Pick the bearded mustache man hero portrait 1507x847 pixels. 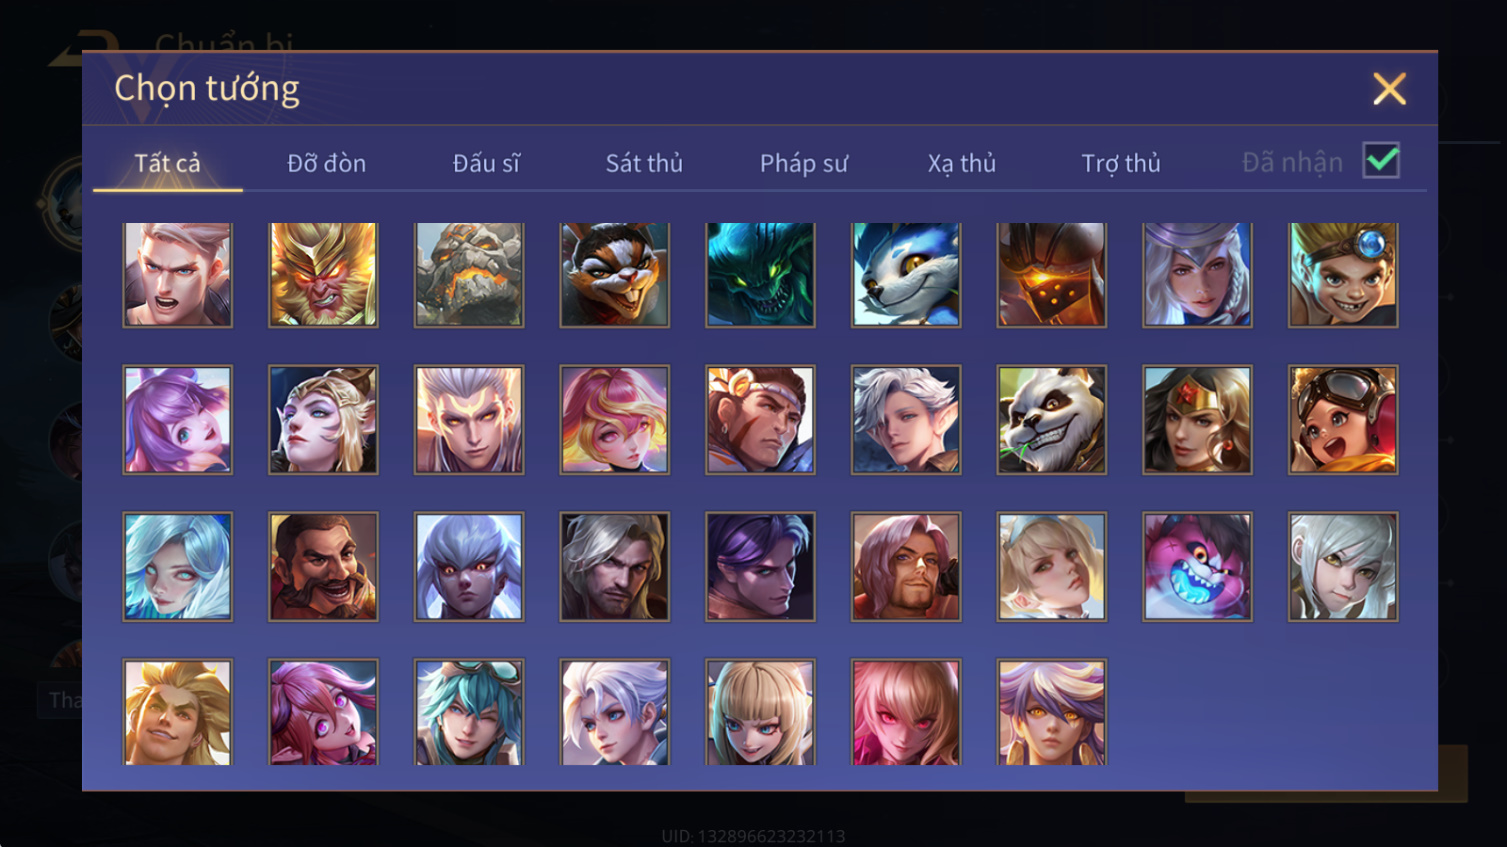[x=323, y=567]
